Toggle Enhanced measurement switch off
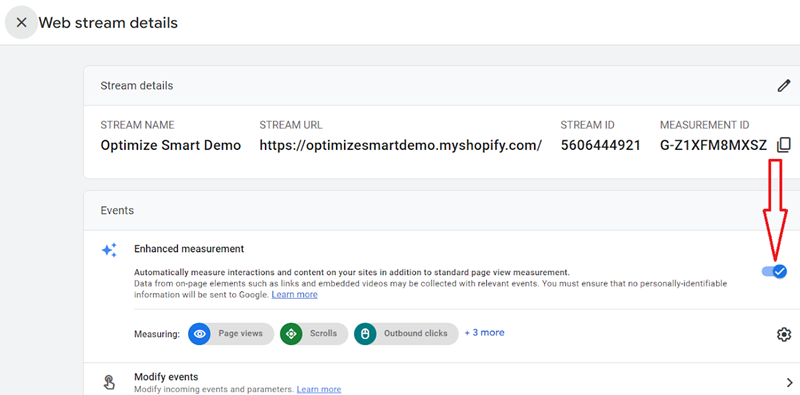 point(774,271)
